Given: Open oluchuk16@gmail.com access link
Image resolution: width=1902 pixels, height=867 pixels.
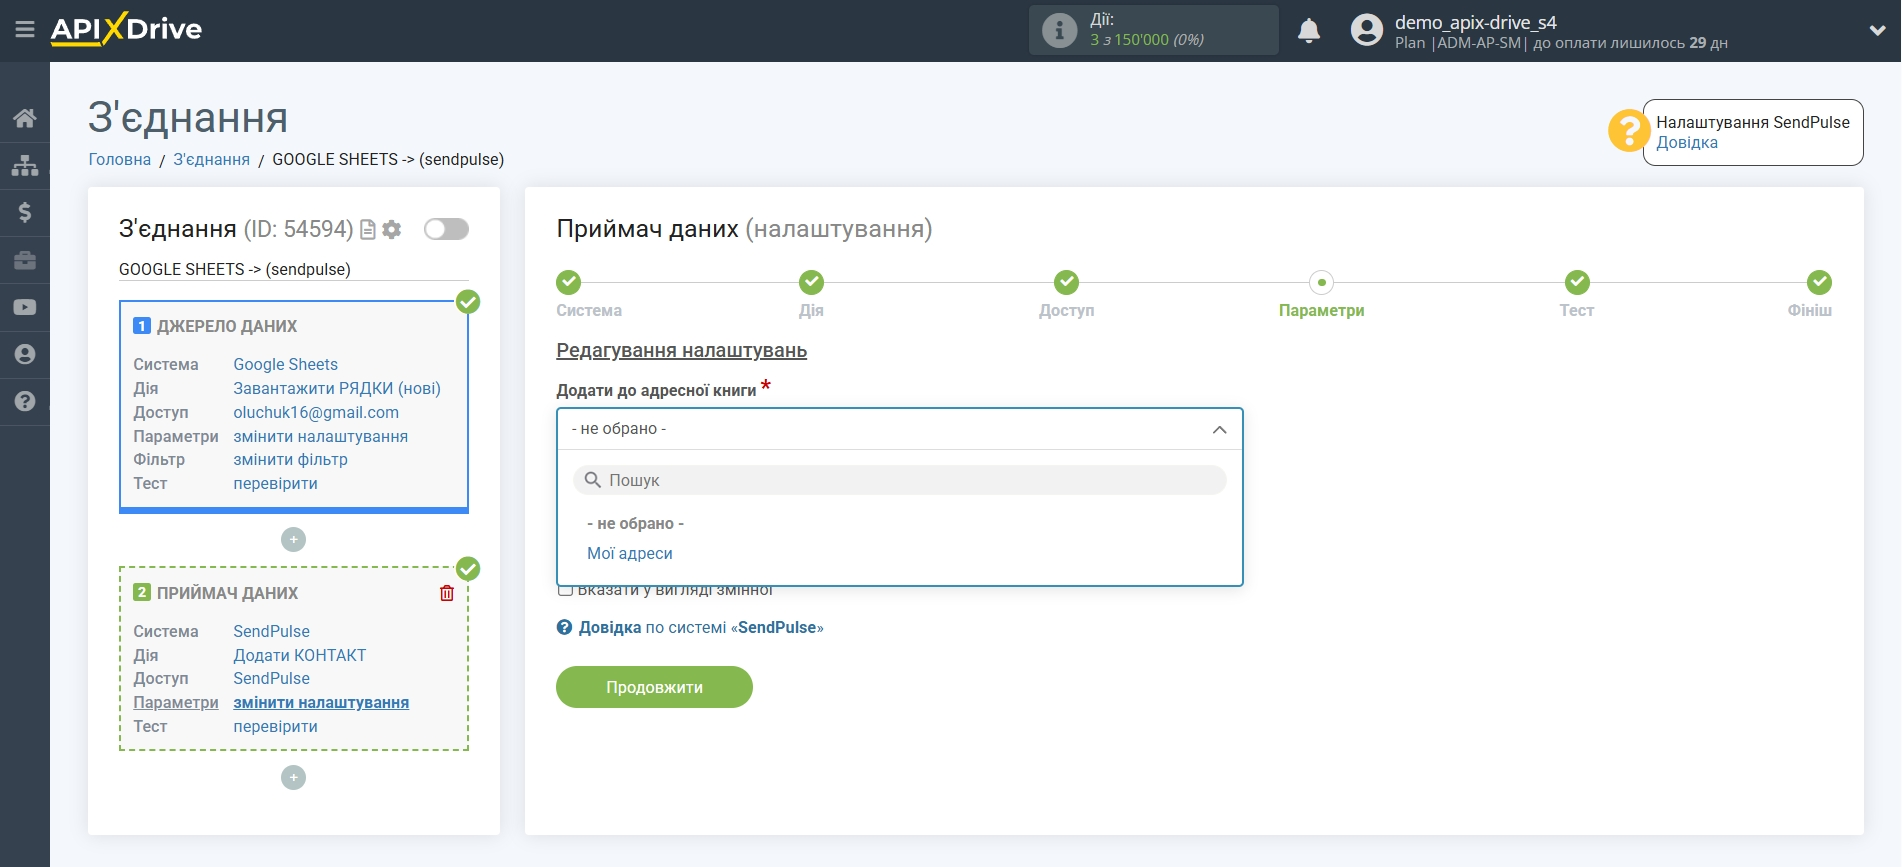Looking at the screenshot, I should pos(316,413).
